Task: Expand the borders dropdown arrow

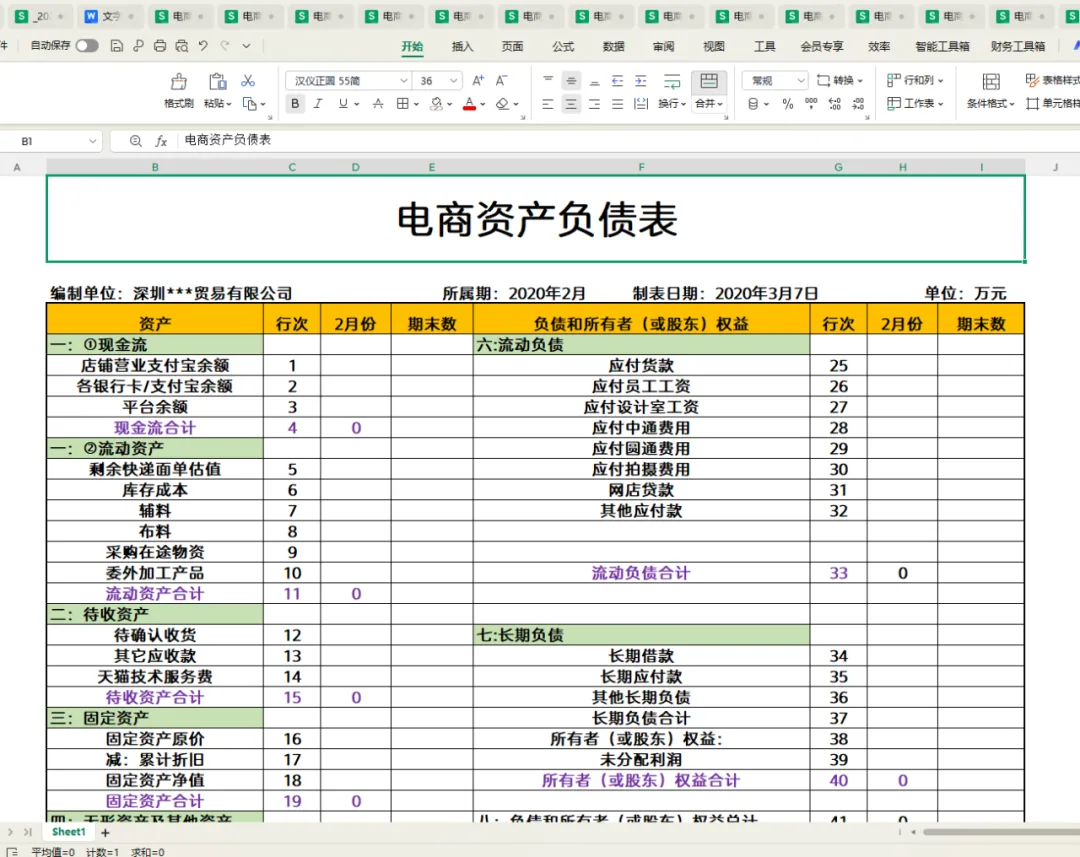Action: (417, 104)
